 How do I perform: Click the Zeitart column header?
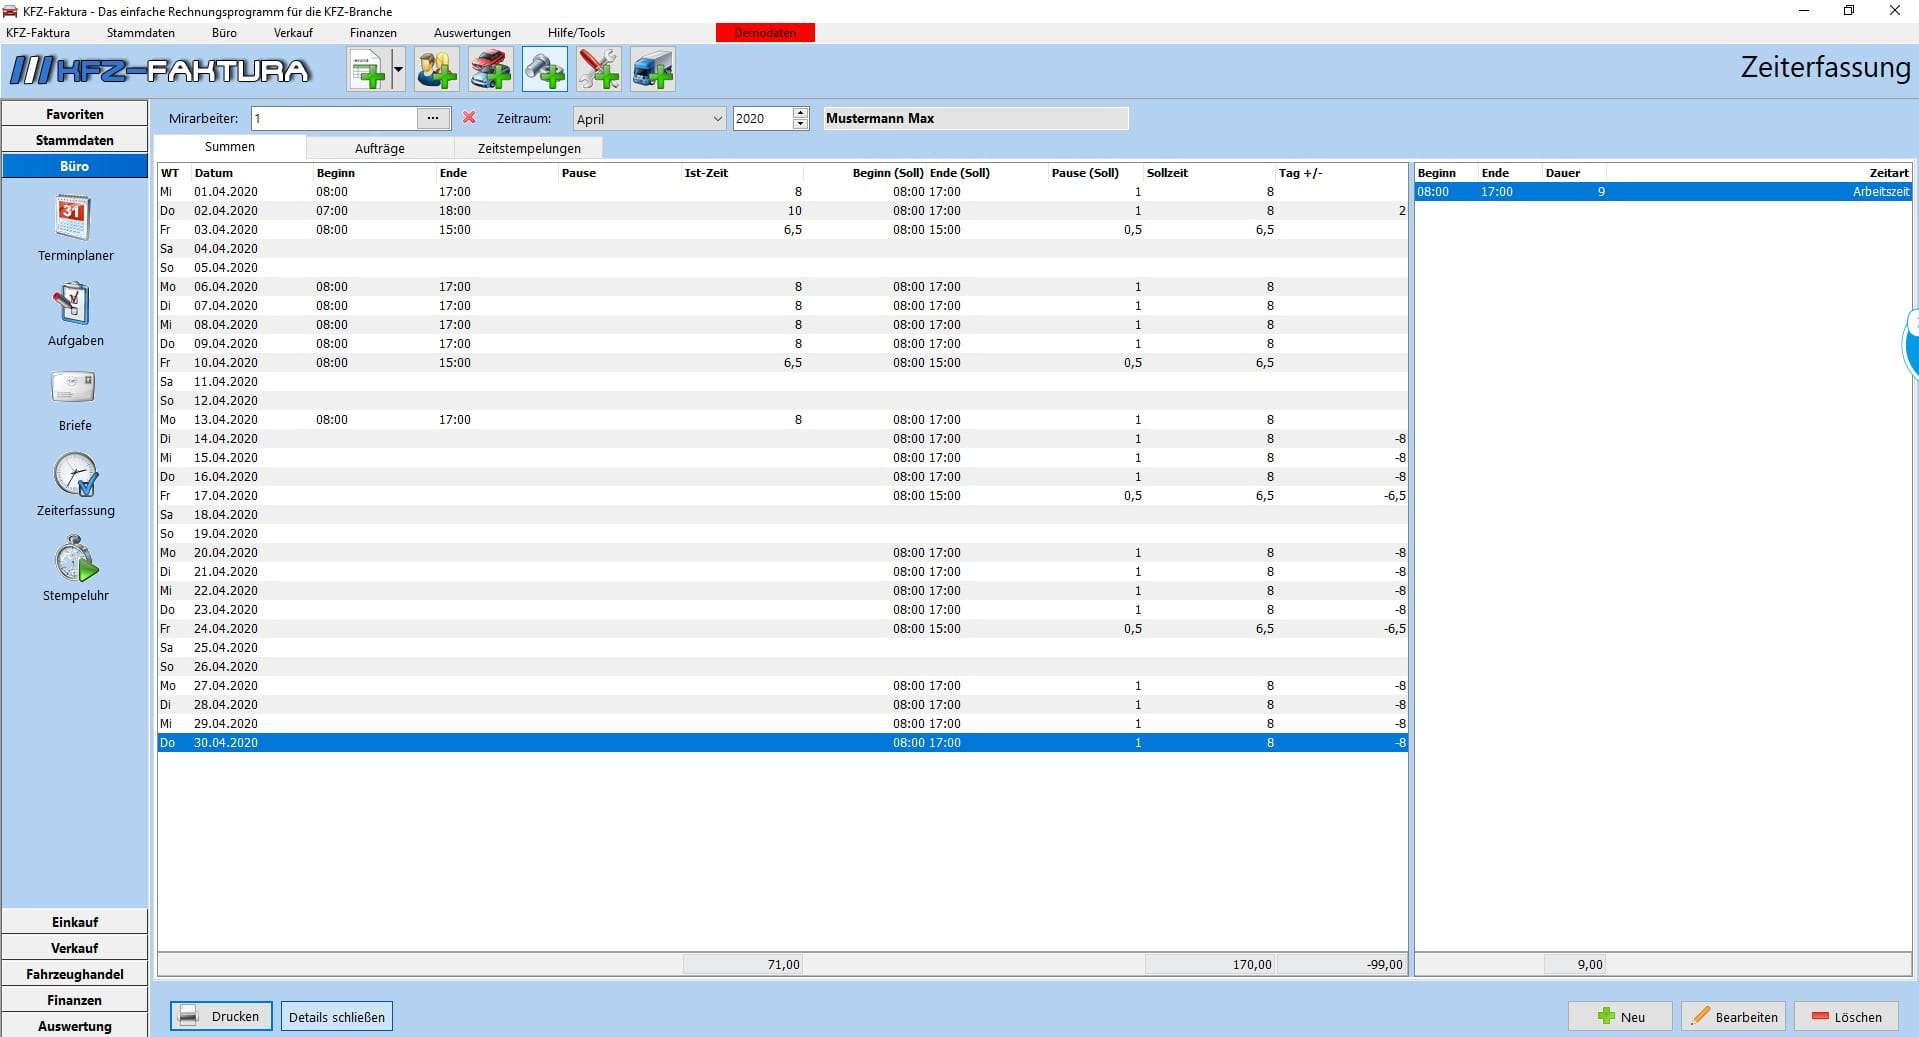pos(1759,173)
